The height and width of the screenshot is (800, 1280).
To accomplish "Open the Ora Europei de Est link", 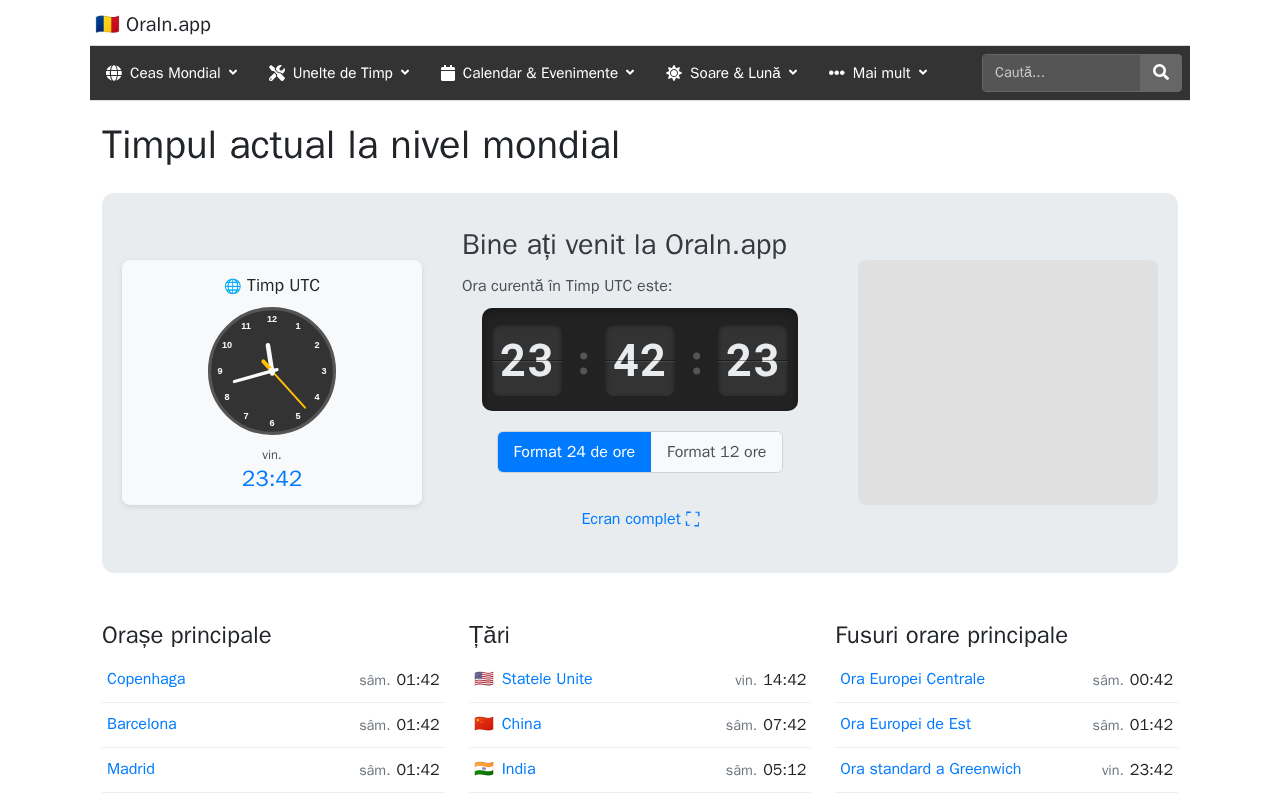I will (906, 724).
